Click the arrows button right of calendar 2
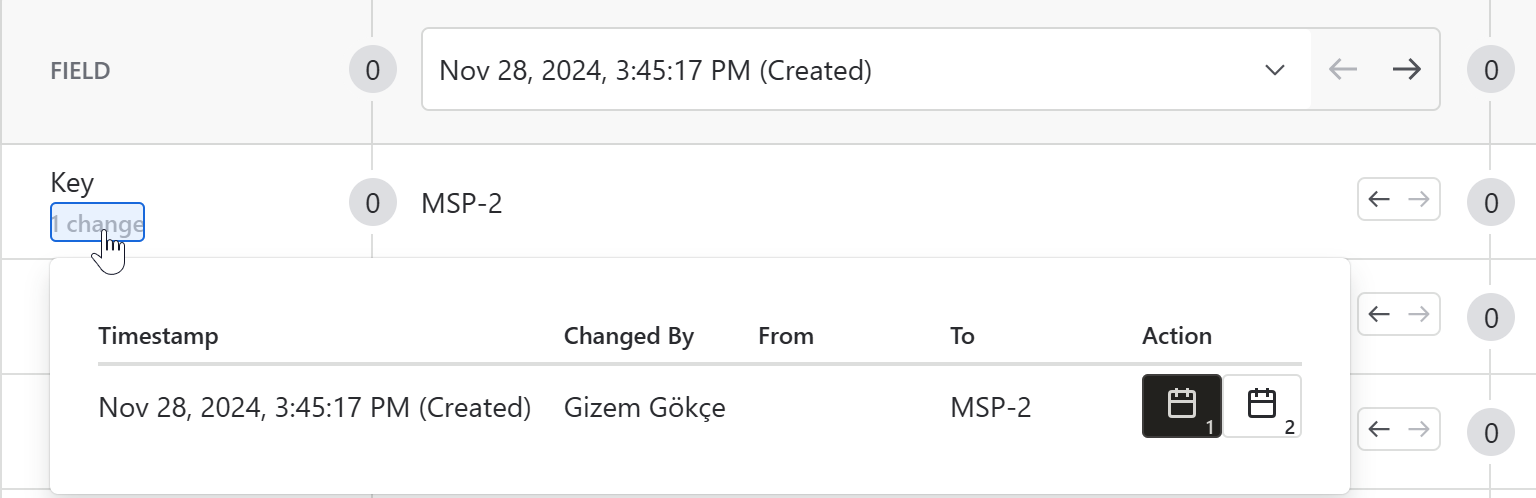Screen dimensions: 1536x498 (x=1398, y=429)
